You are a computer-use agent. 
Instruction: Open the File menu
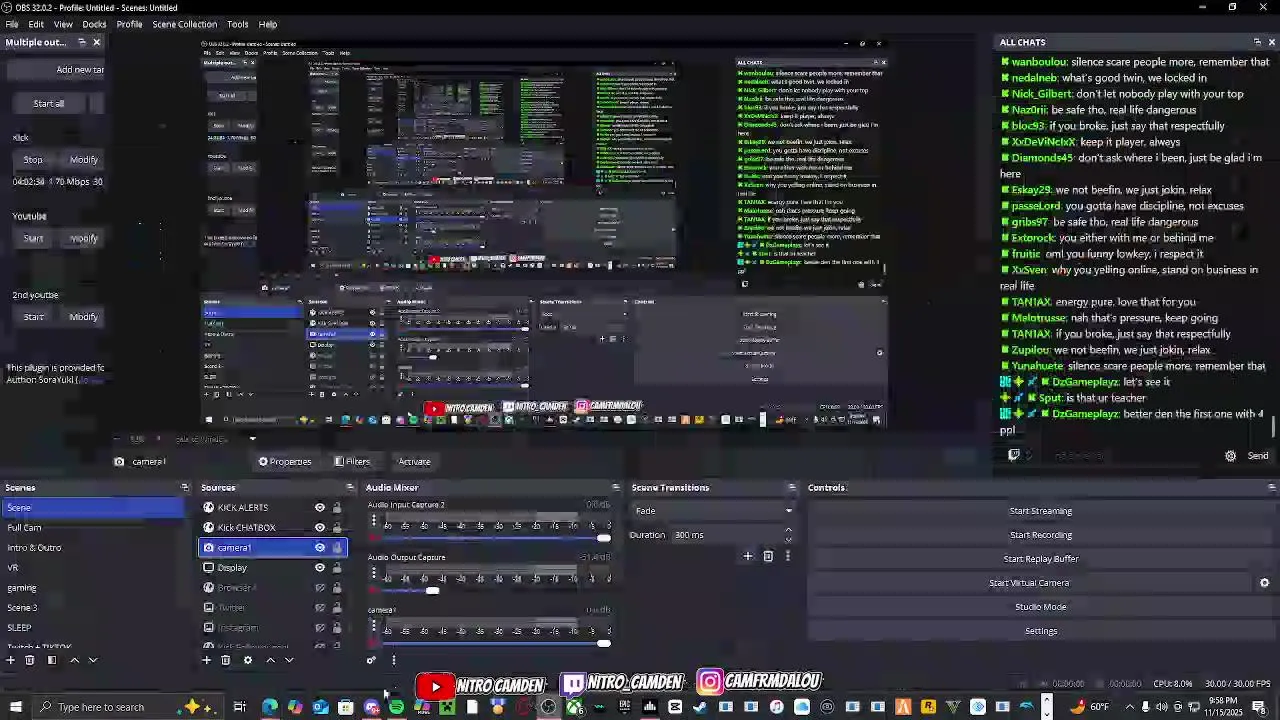click(x=12, y=24)
